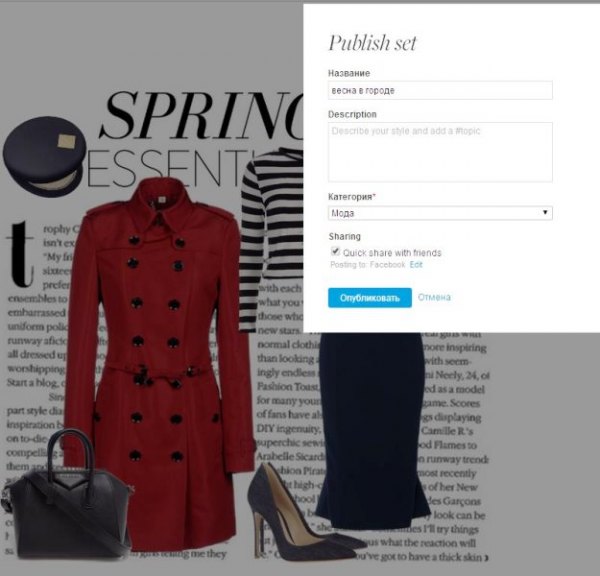This screenshot has width=600, height=576.
Task: Toggle the Quick share with friends checkbox
Action: point(335,251)
